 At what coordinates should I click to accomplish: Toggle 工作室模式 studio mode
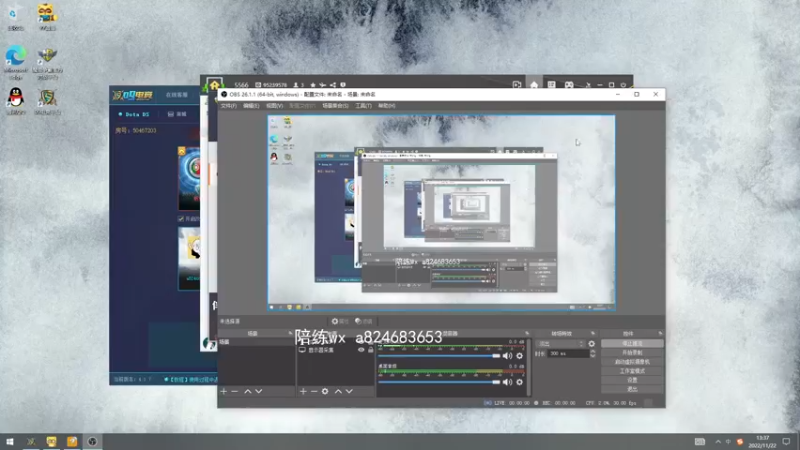tap(632, 371)
